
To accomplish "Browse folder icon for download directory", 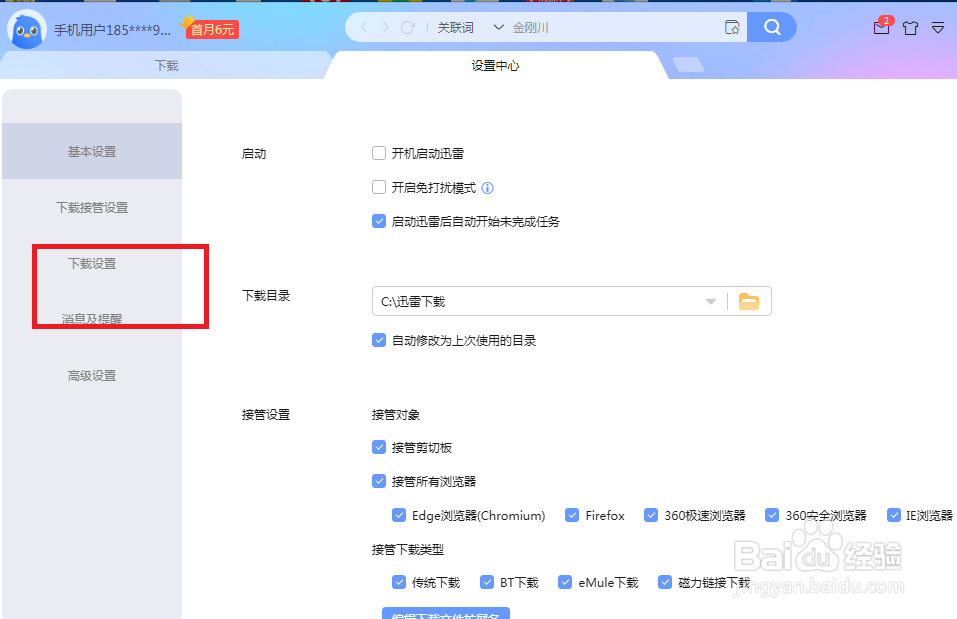I will [x=749, y=301].
